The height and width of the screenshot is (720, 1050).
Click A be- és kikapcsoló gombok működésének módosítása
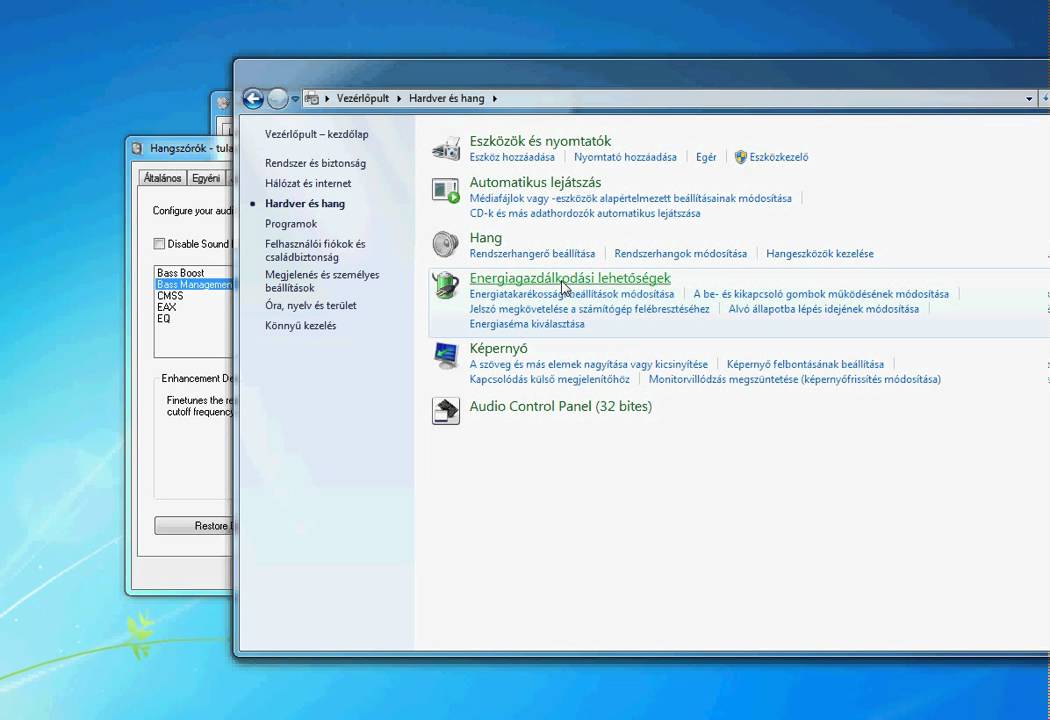(x=821, y=294)
